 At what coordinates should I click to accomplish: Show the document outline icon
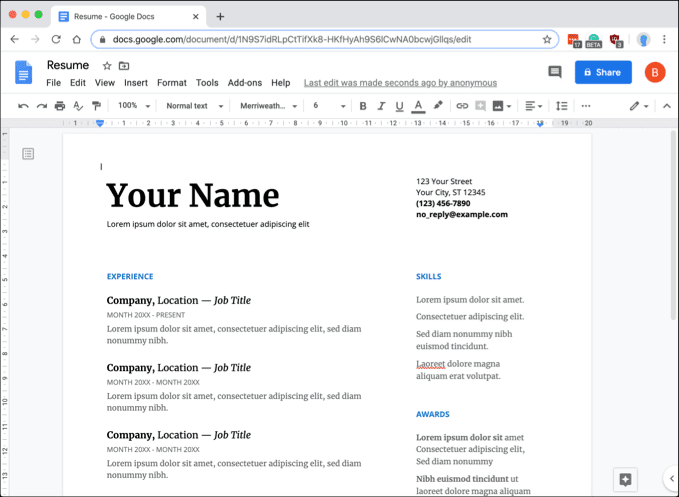28,154
